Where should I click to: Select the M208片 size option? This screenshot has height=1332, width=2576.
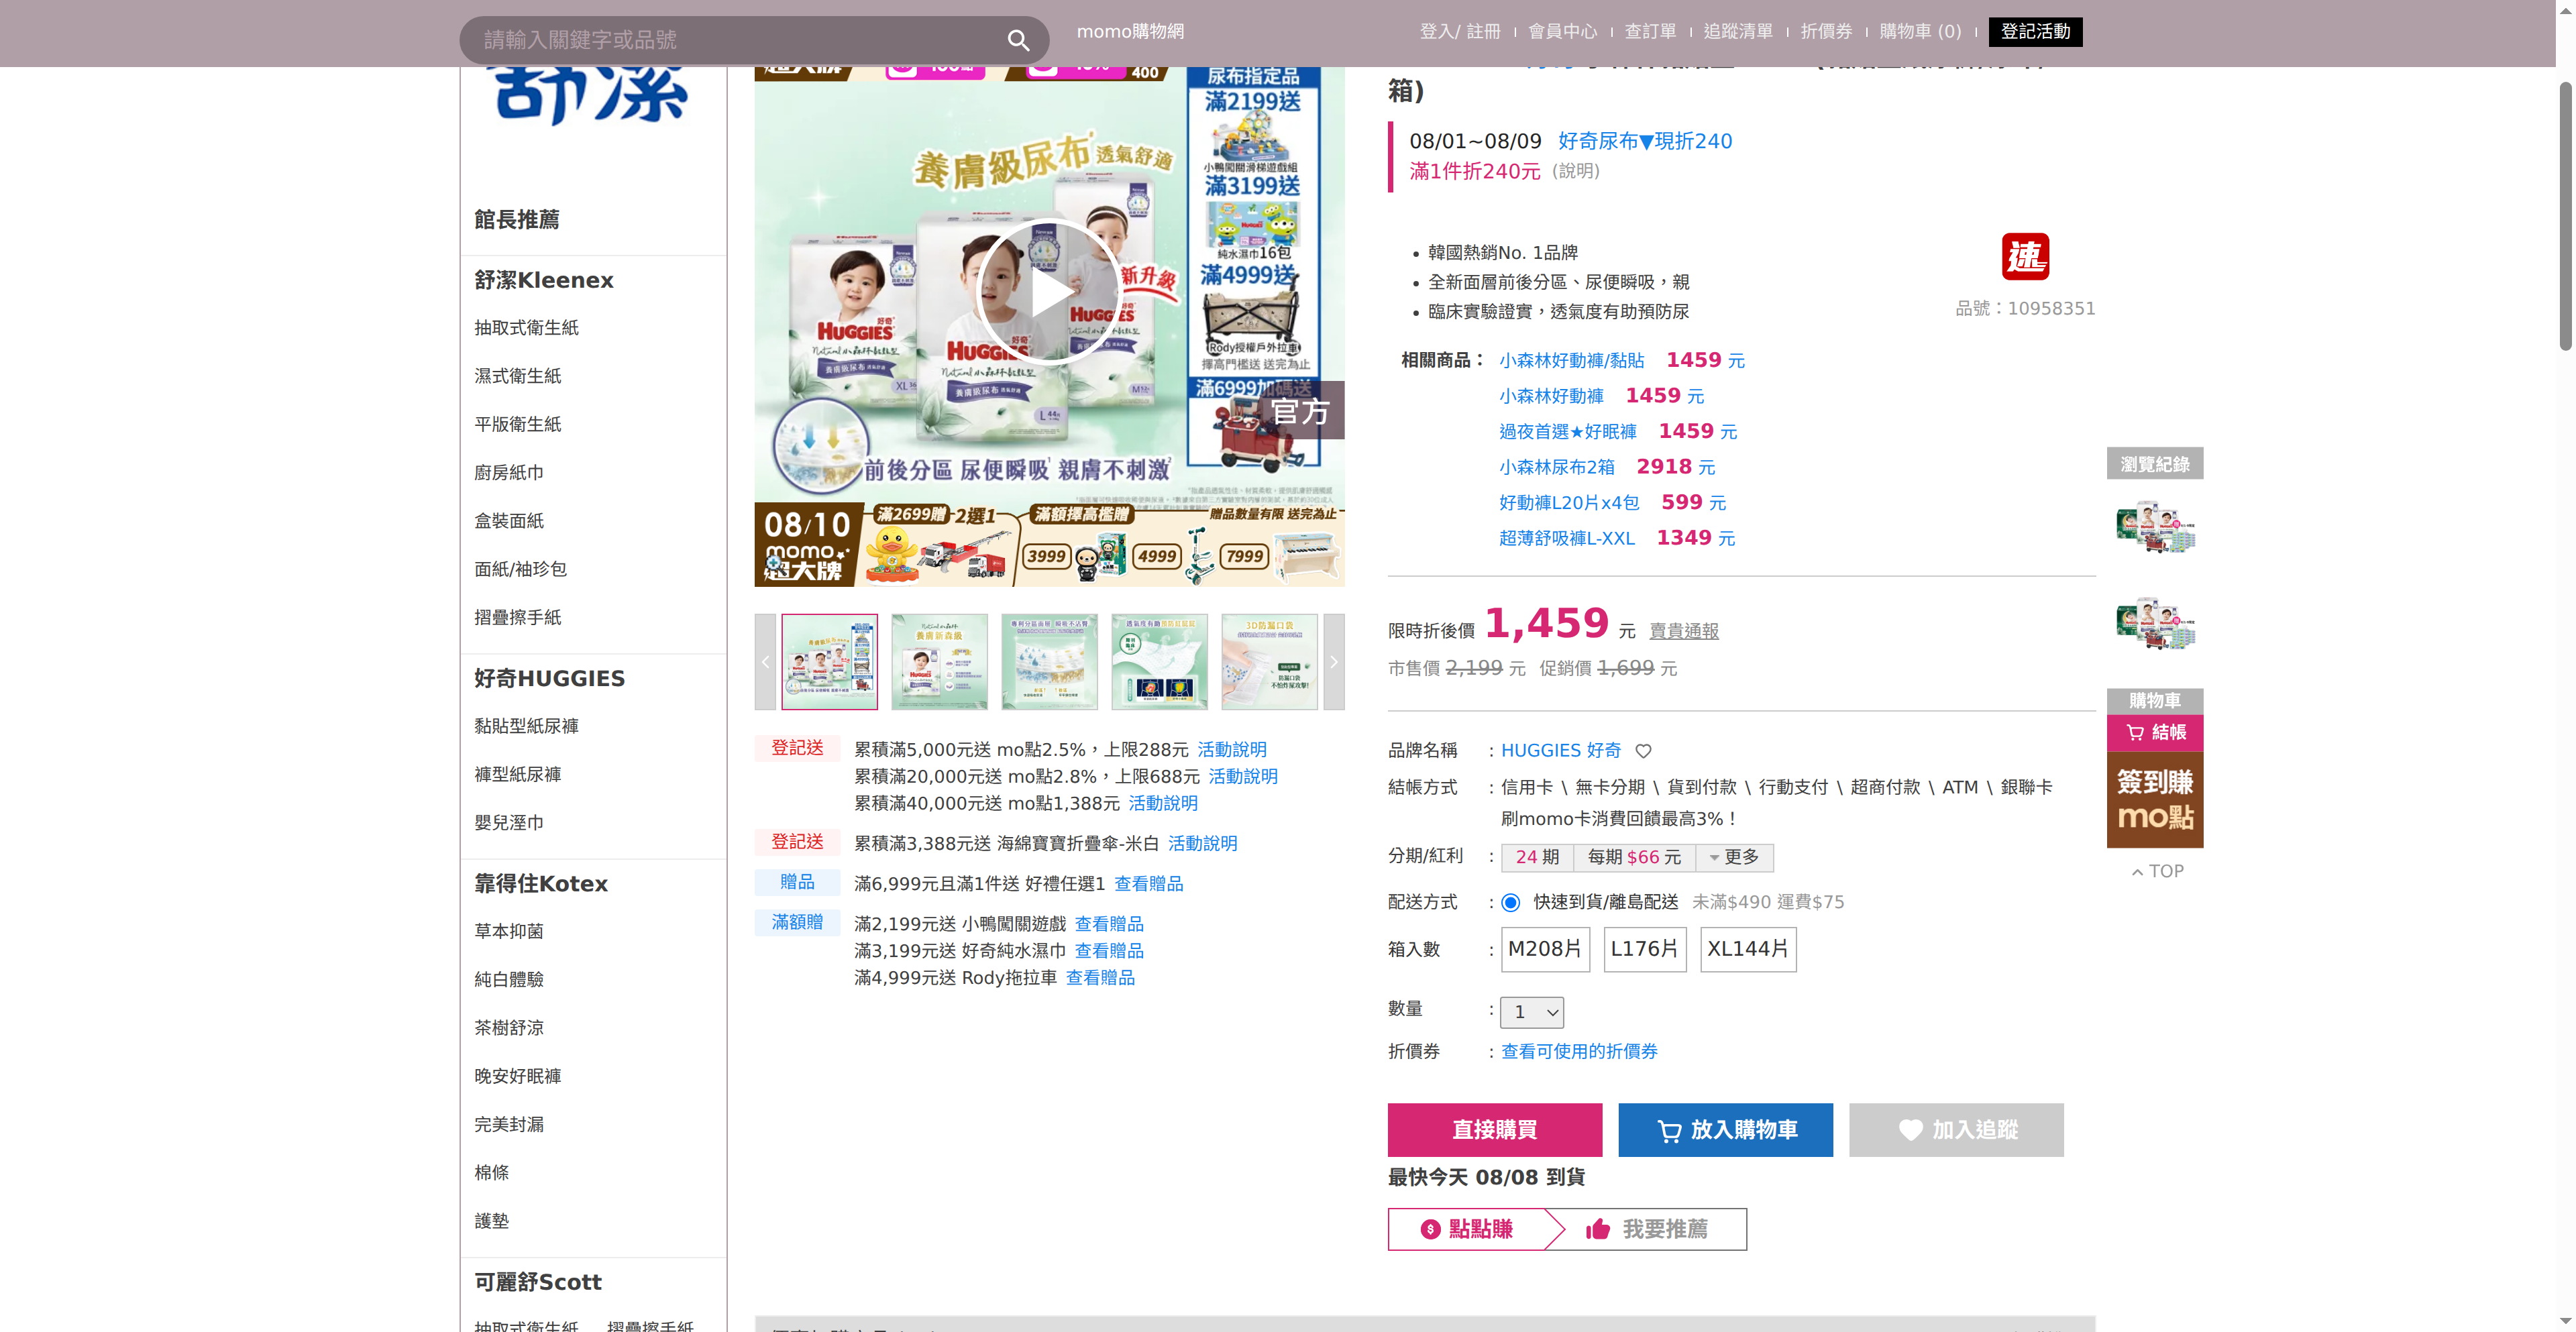point(1544,949)
